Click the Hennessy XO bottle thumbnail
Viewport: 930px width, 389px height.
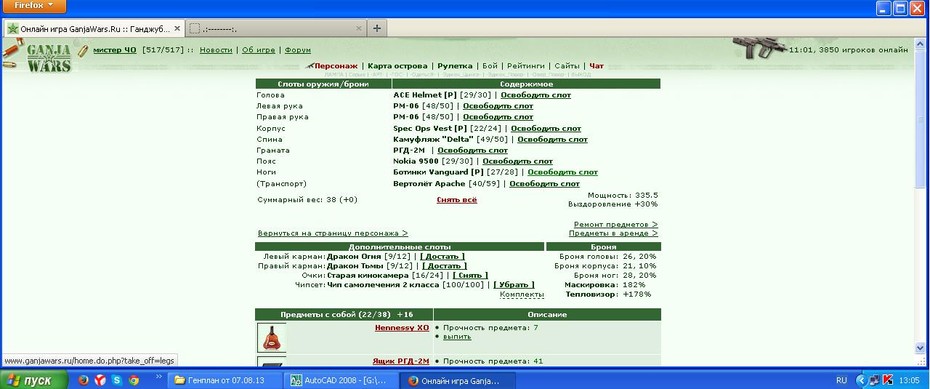tap(271, 338)
